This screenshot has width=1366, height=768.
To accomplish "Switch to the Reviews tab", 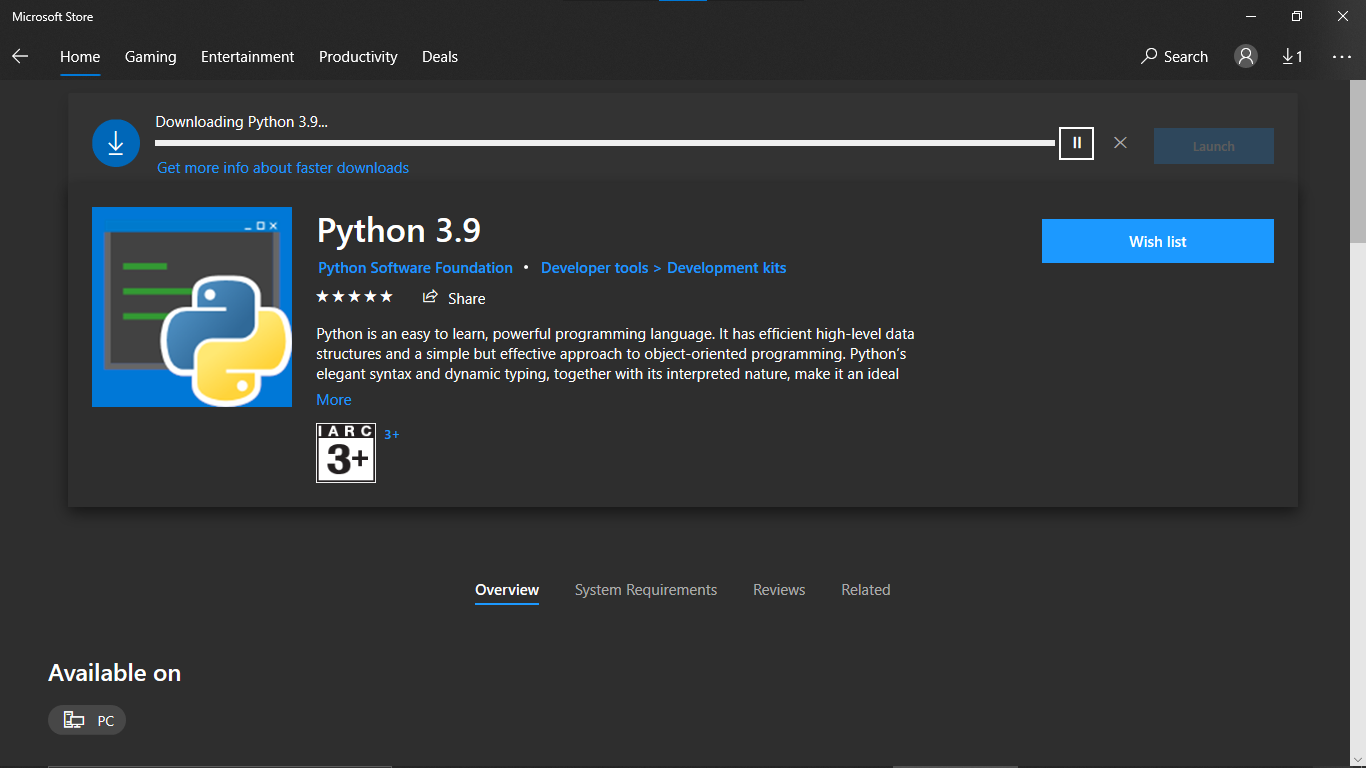I will coord(779,590).
